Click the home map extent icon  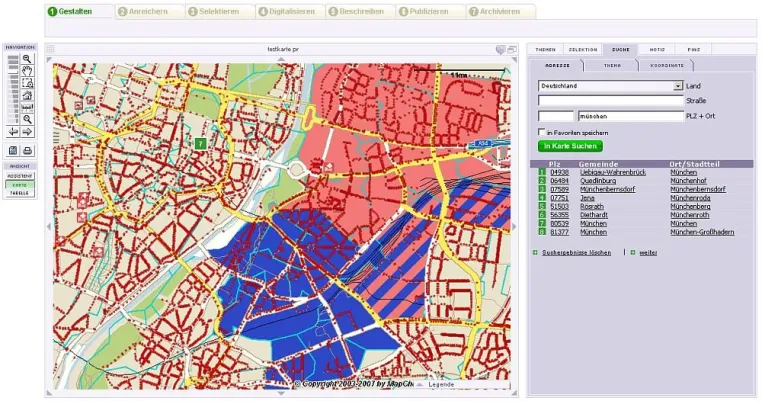point(27,95)
